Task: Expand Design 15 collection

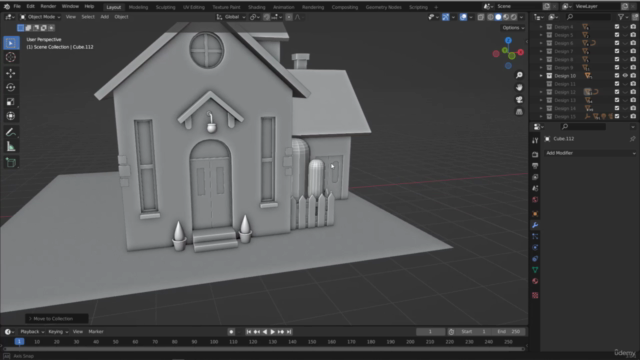Action: 541,116
